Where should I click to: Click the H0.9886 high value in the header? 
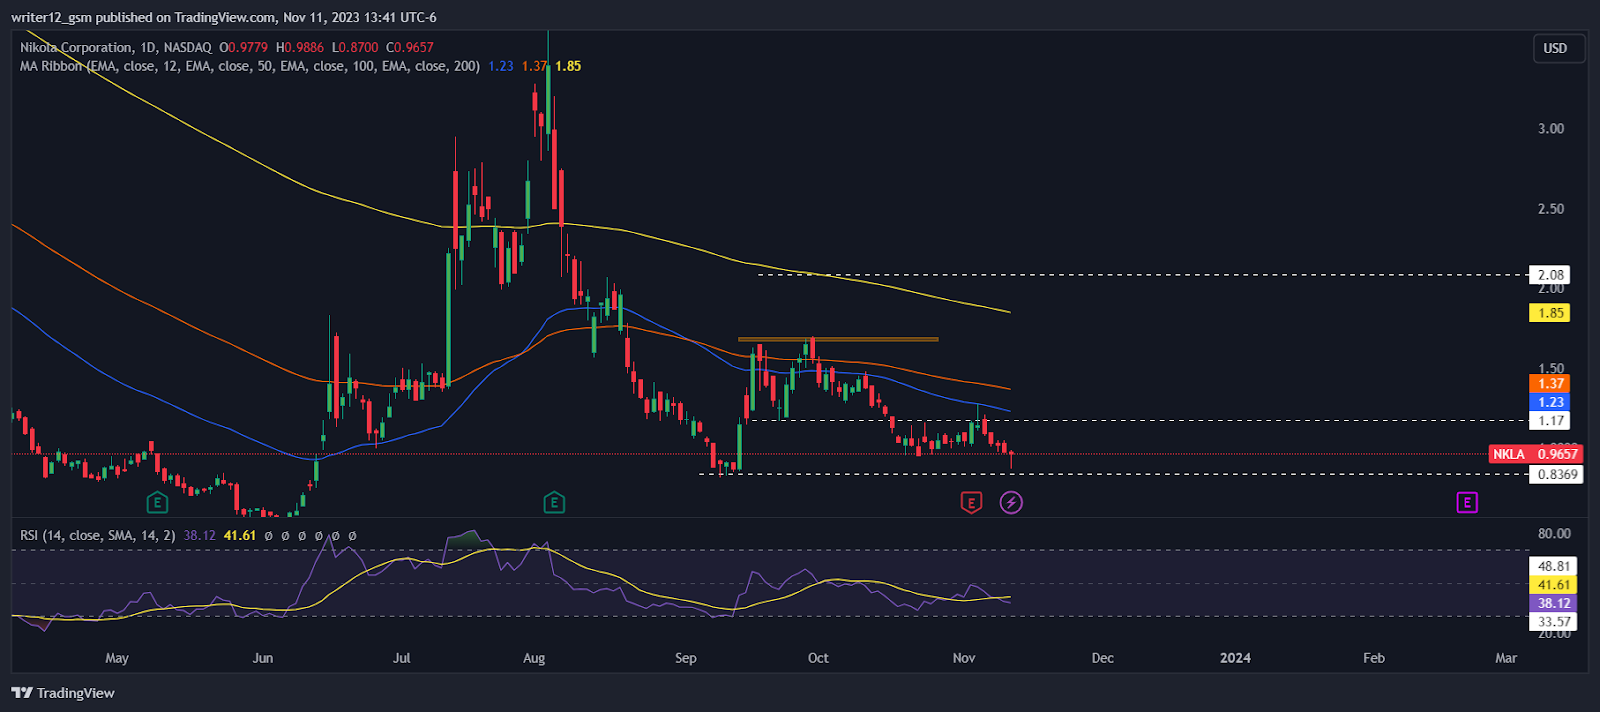300,47
